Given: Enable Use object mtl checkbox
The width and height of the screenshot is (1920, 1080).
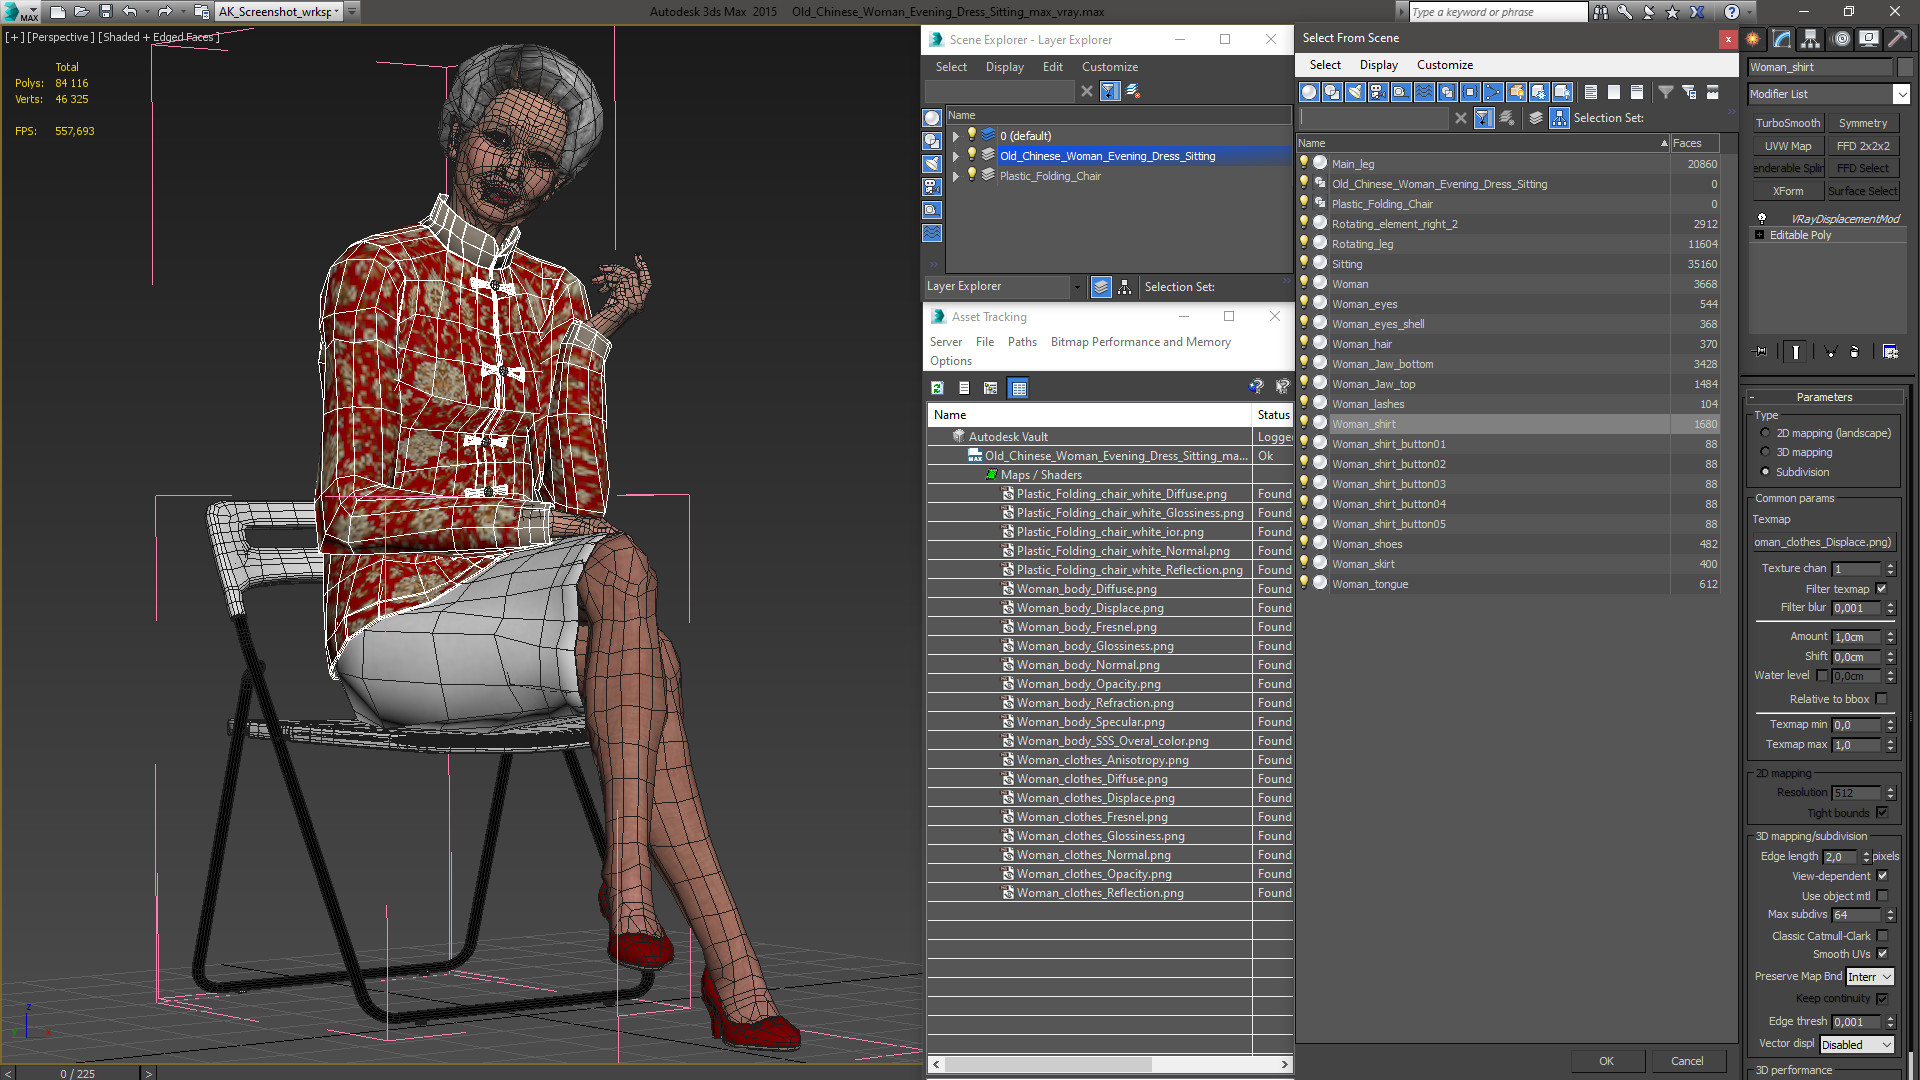Looking at the screenshot, I should coord(1882,896).
